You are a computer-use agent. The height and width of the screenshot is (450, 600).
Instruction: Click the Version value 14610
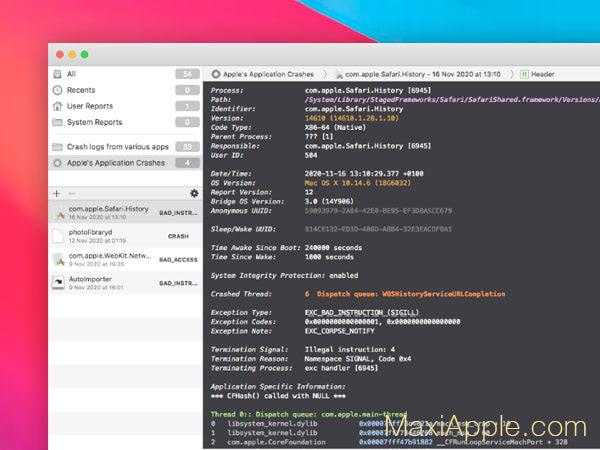click(x=352, y=118)
